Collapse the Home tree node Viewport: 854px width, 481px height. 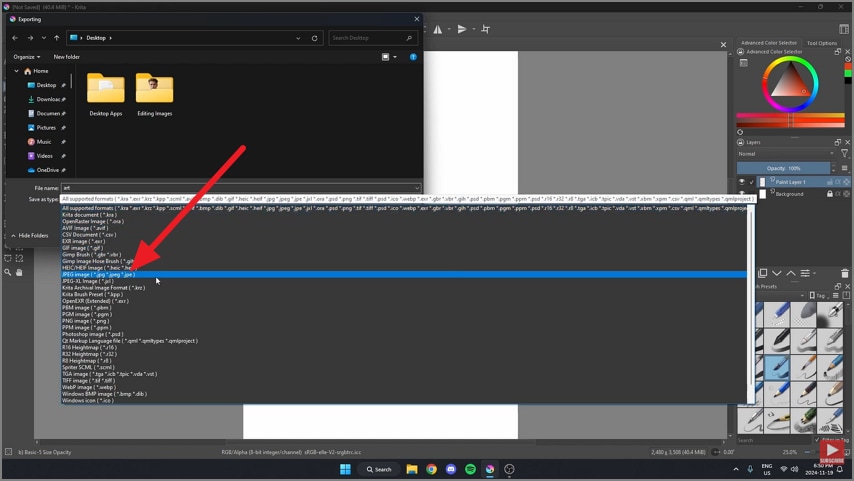pyautogui.click(x=16, y=71)
